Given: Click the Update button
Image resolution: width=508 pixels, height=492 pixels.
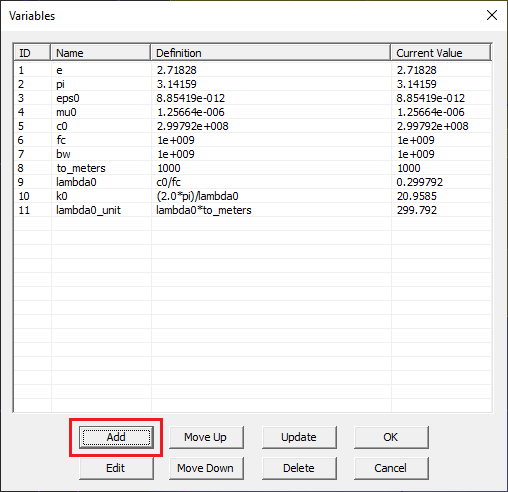Looking at the screenshot, I should pos(299,437).
